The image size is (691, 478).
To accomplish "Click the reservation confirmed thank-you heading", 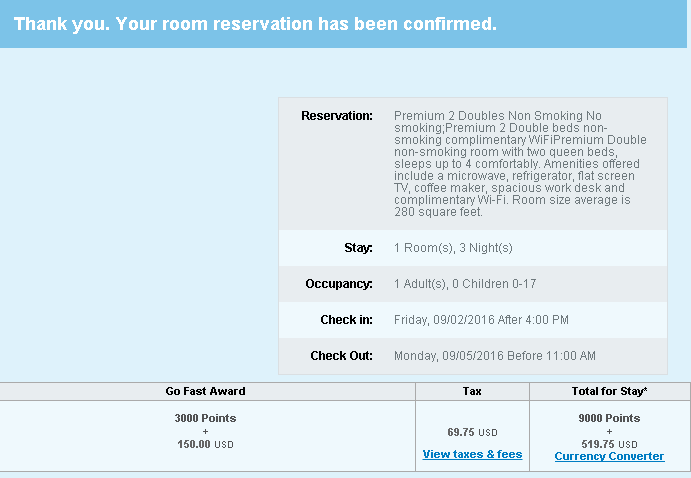I will tap(256, 23).
